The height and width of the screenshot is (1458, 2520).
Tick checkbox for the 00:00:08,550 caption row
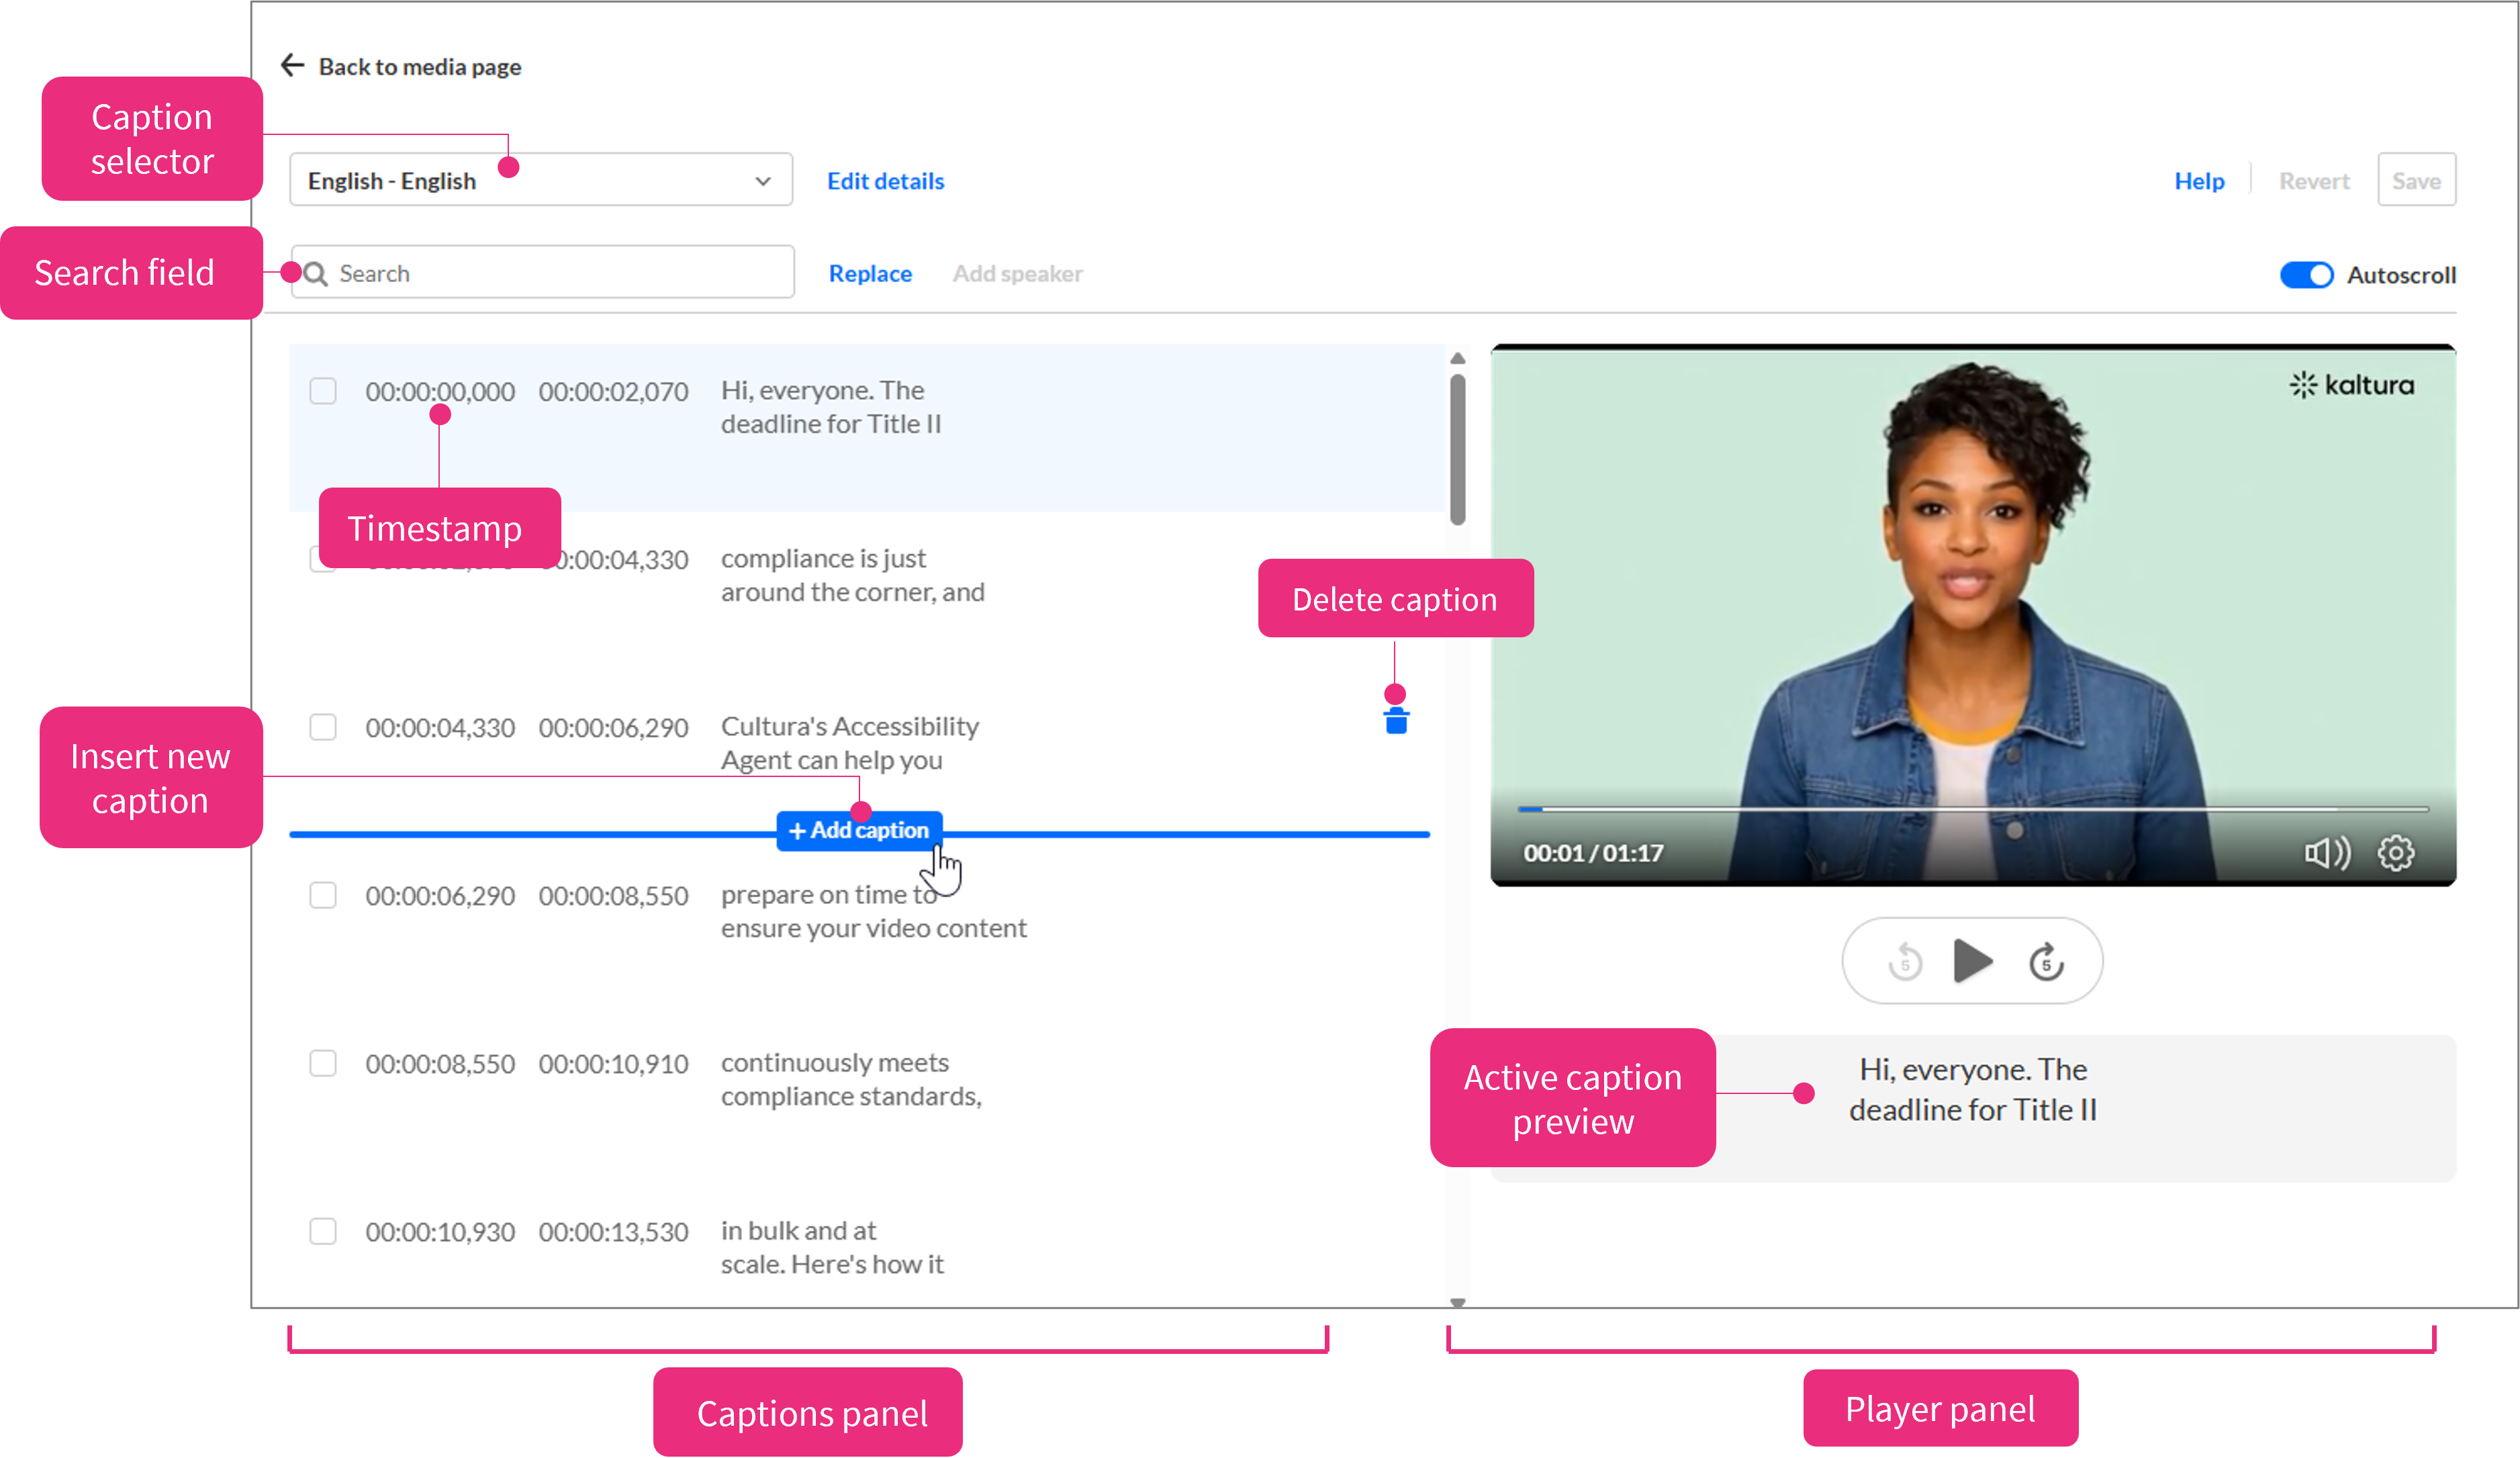[x=323, y=1063]
